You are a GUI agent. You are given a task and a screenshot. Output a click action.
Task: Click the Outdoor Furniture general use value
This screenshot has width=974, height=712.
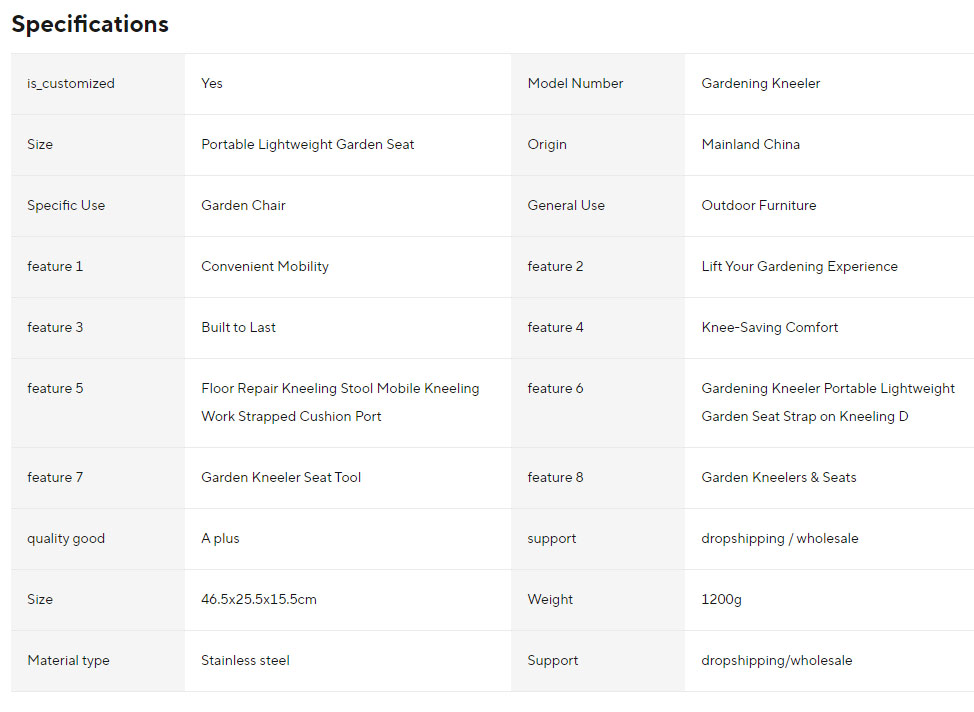click(x=758, y=205)
